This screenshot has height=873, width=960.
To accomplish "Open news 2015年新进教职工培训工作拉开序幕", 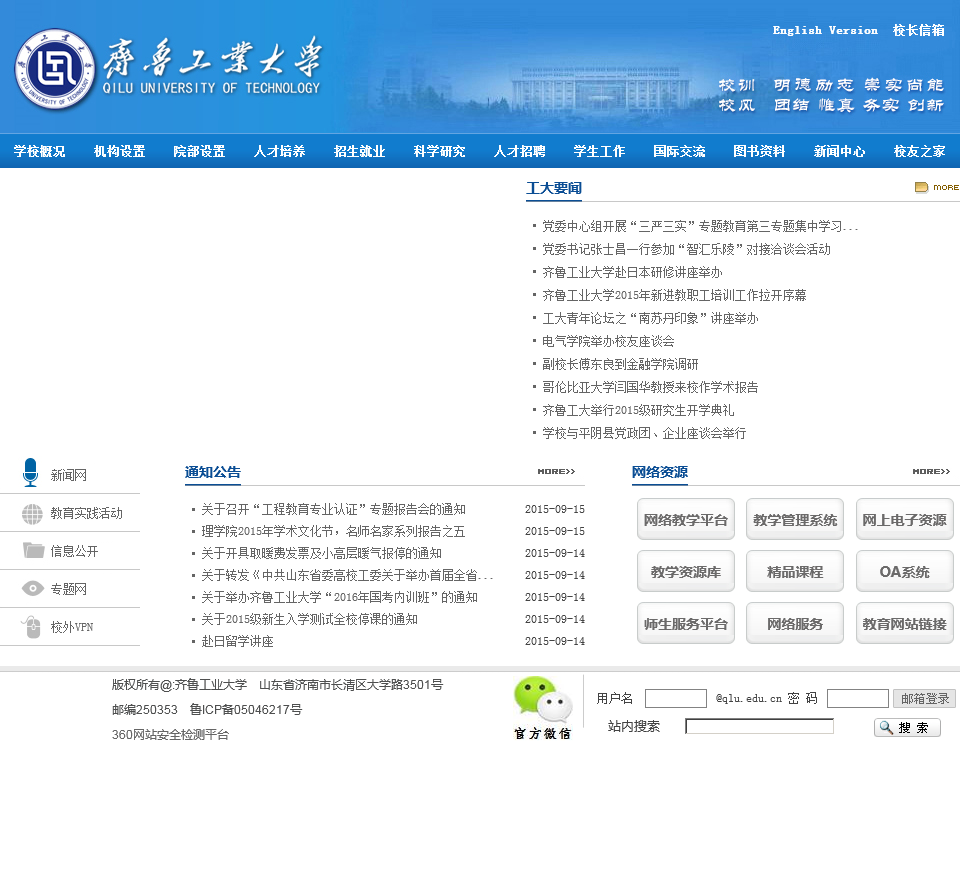I will point(674,295).
